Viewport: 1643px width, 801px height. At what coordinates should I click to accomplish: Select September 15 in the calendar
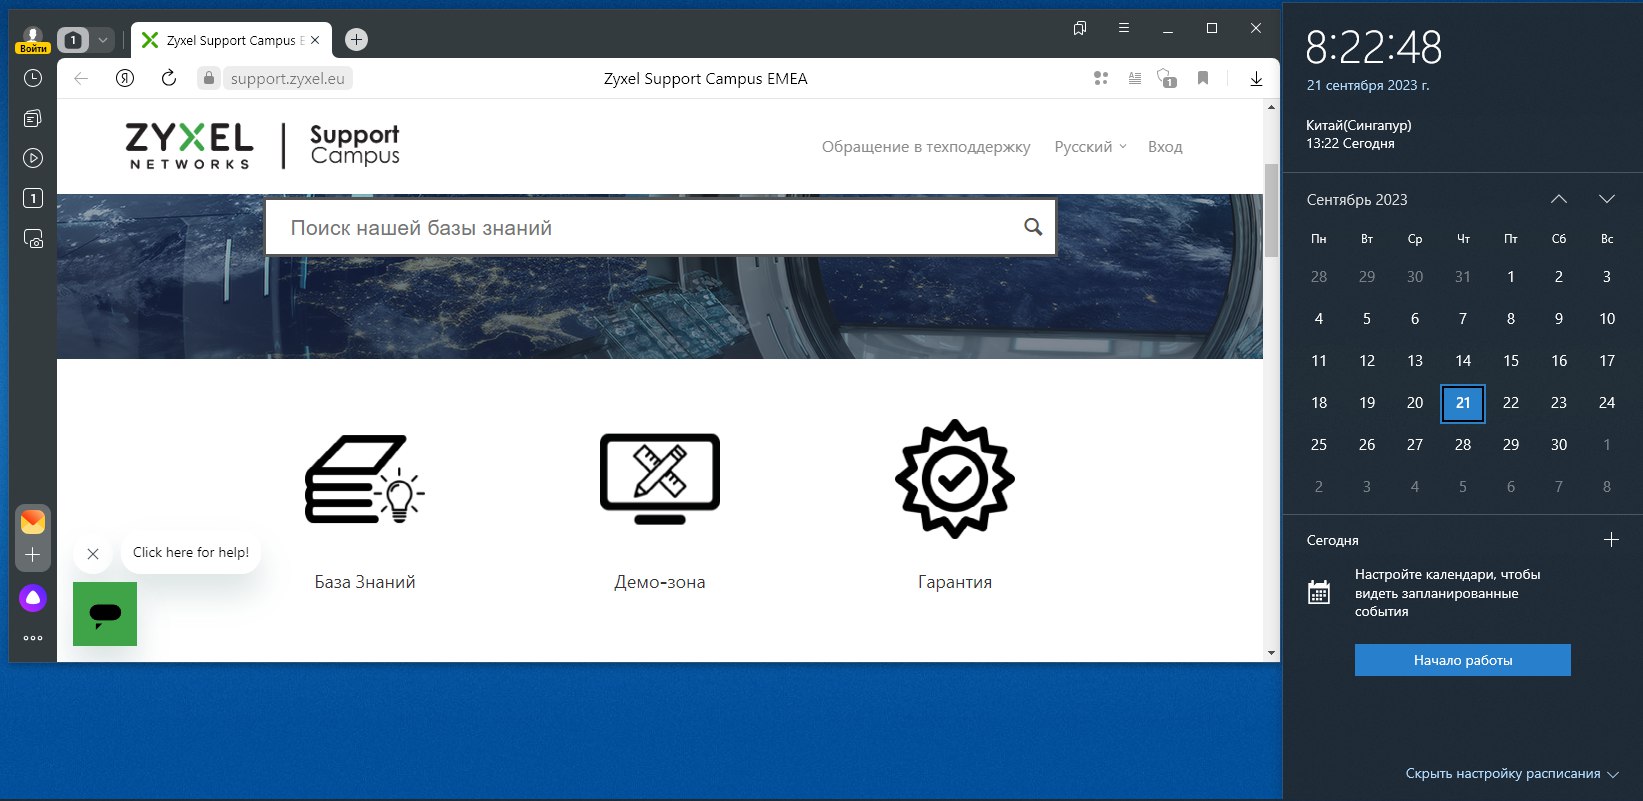1511,361
